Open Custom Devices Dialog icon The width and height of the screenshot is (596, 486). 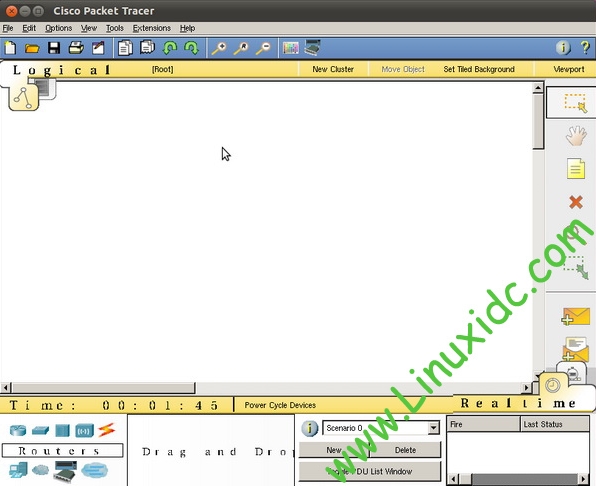click(x=312, y=48)
